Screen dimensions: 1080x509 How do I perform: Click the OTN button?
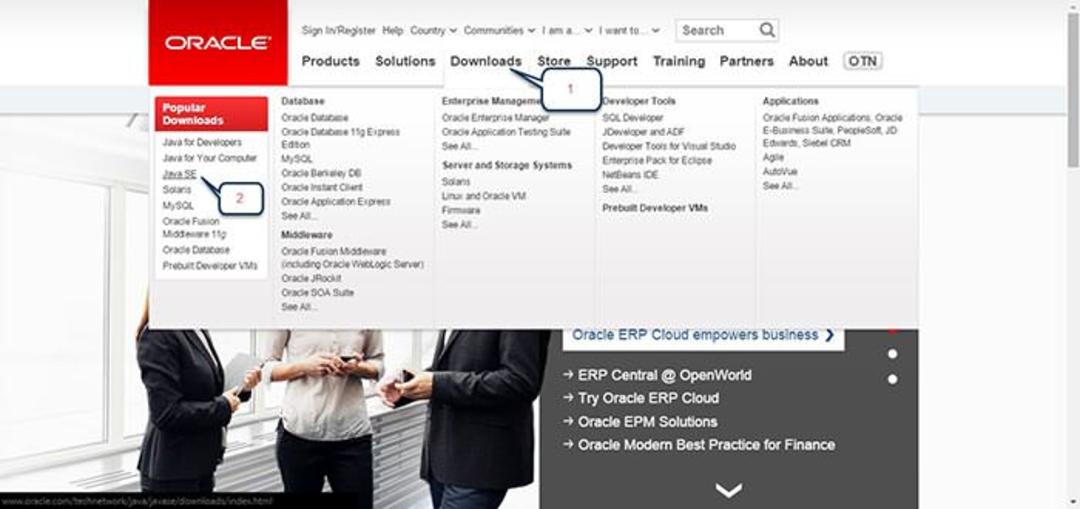(862, 61)
